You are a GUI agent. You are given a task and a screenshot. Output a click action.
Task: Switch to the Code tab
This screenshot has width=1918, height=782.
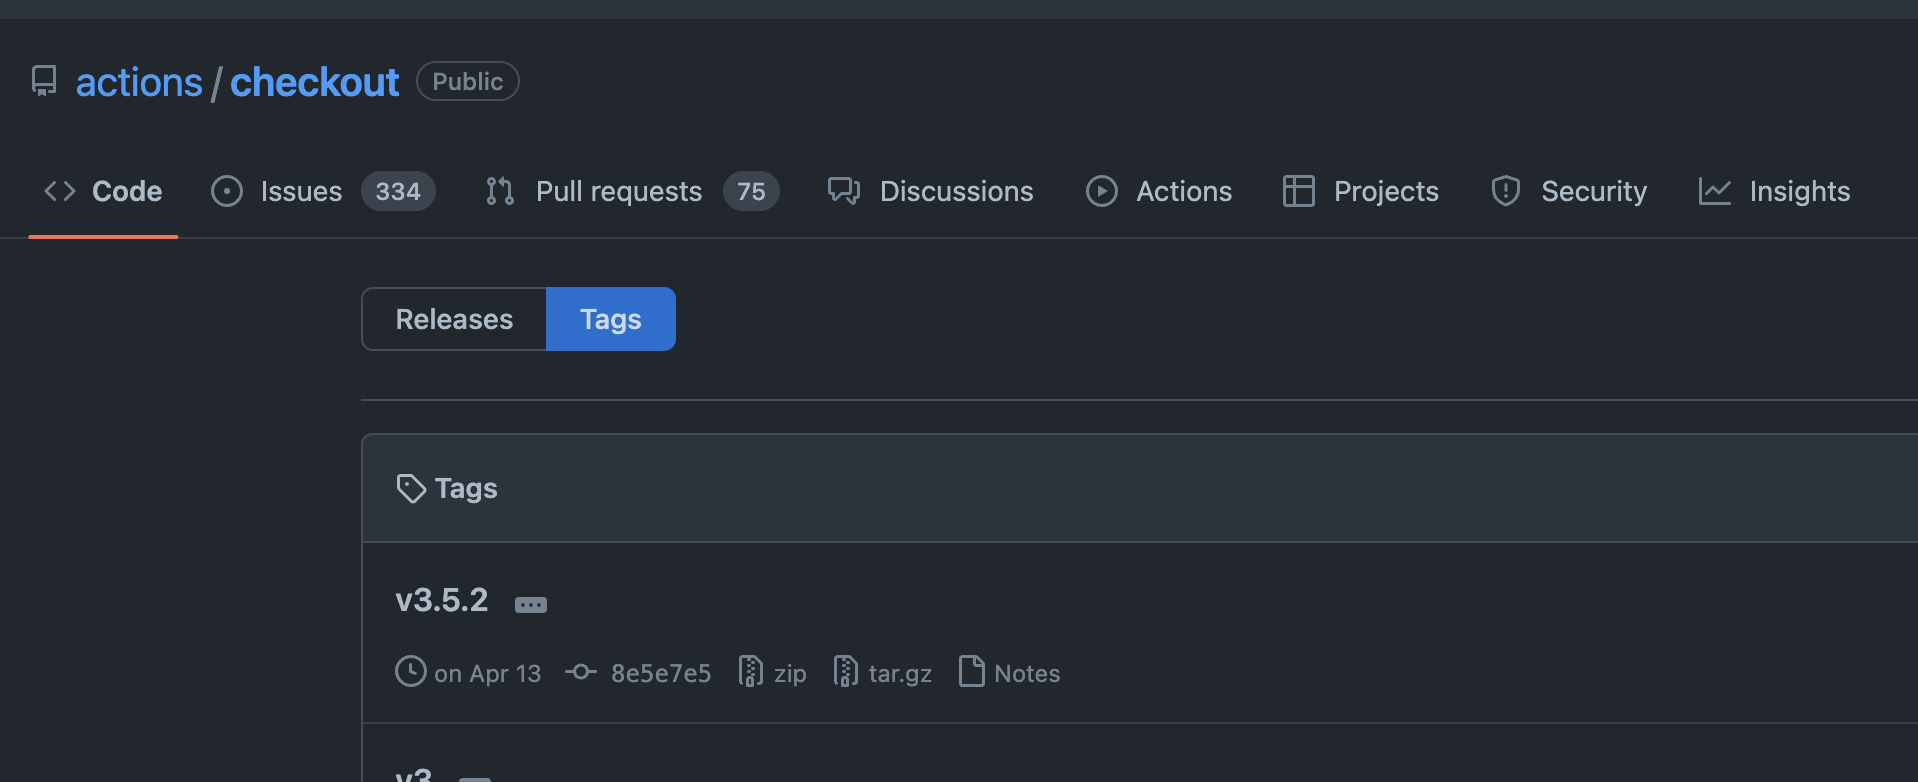pos(103,191)
